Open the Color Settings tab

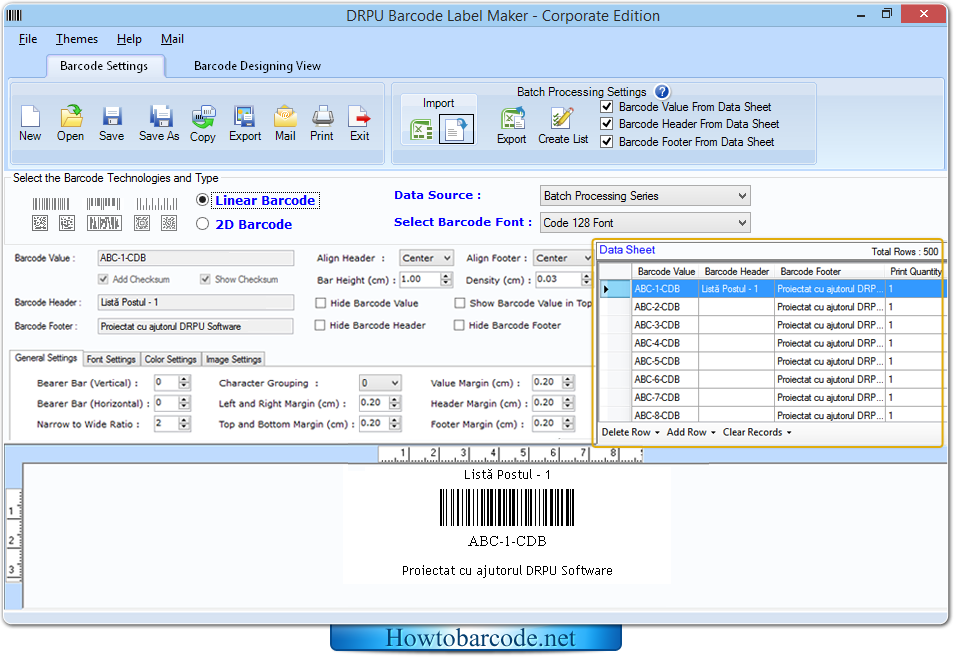tap(170, 360)
